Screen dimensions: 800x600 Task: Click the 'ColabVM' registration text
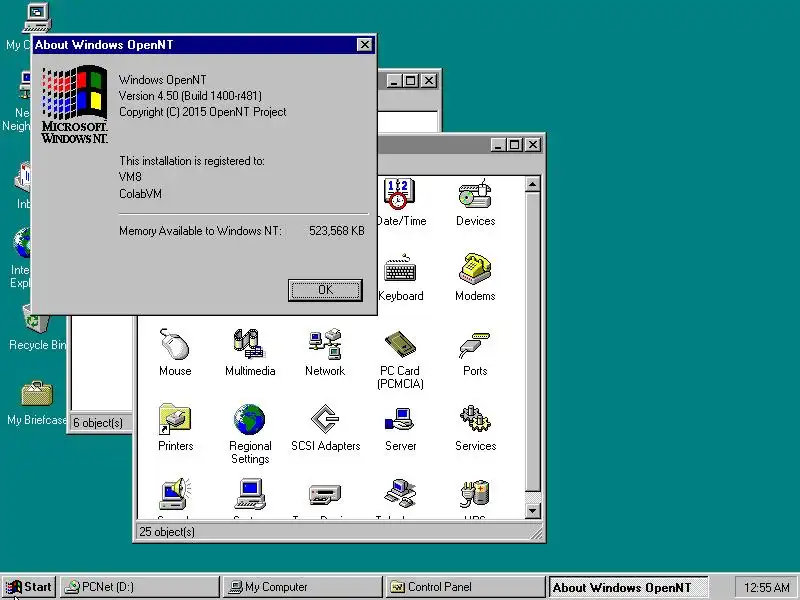140,194
